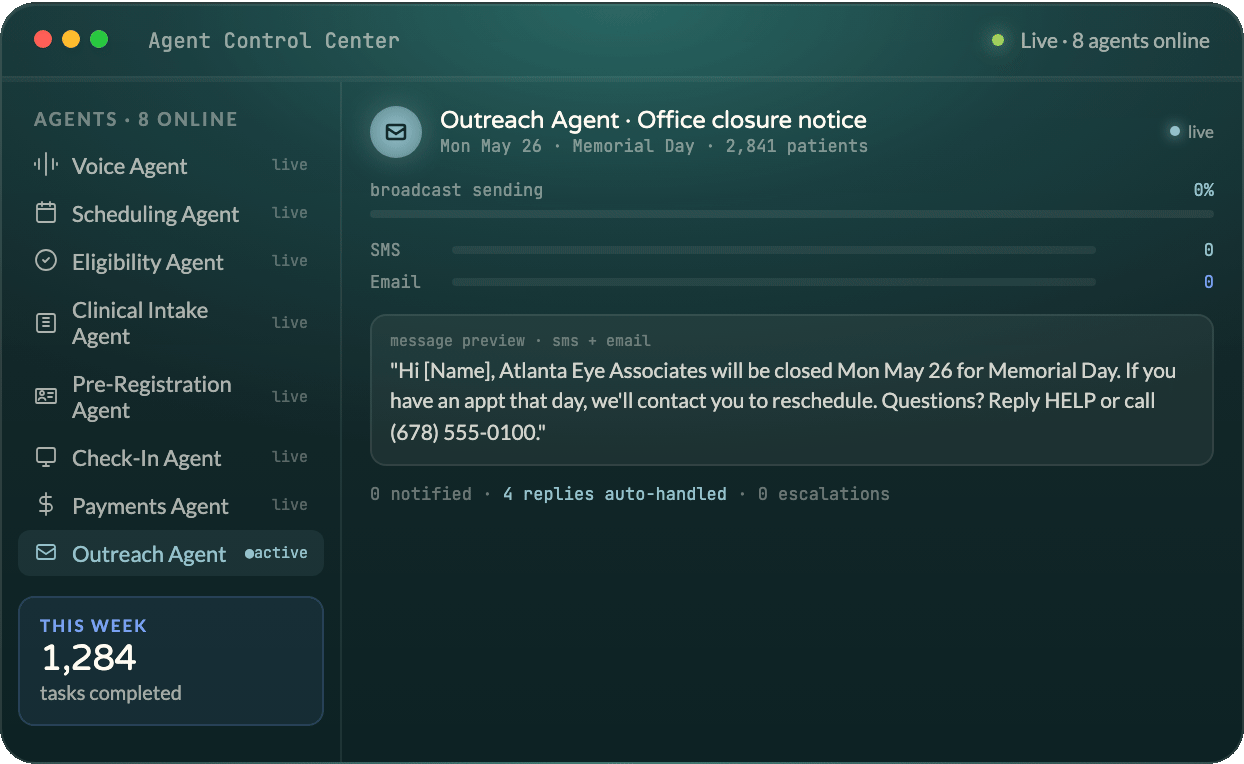Screen dimensions: 1244x764
Task: Select the Payments Agent item
Action: pyautogui.click(x=171, y=506)
